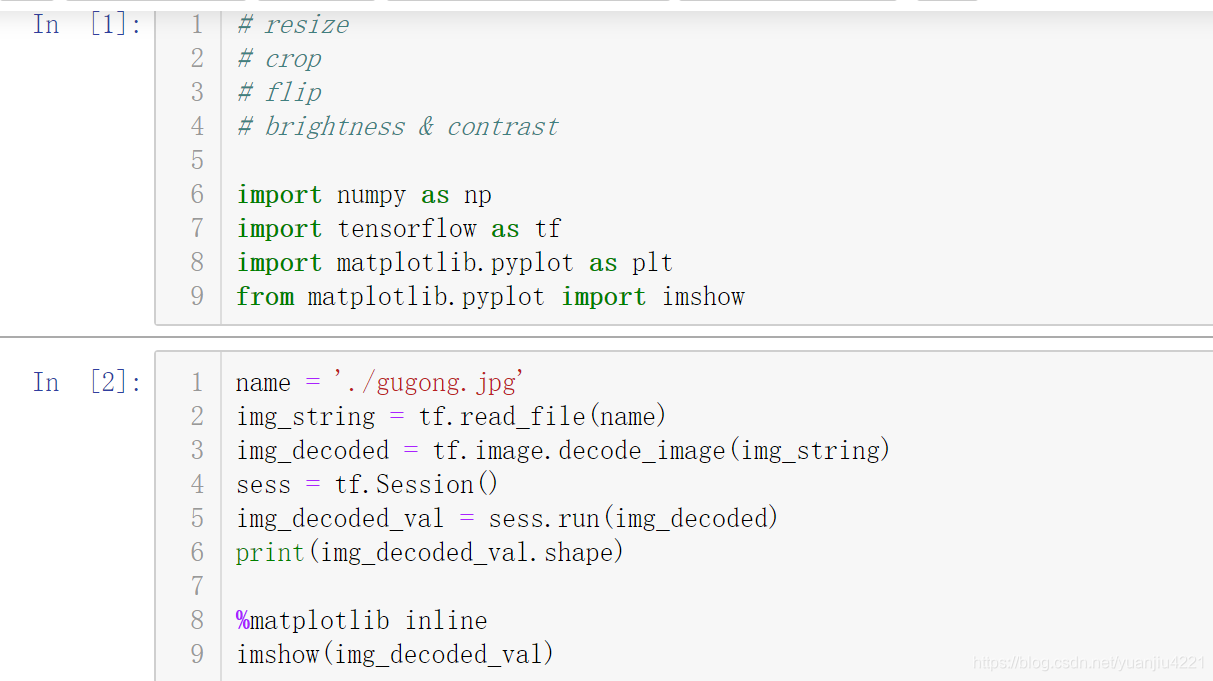Click the 'print(img_decoded_val.shape)' statement
Screen dimensions: 1213x681
(430, 553)
